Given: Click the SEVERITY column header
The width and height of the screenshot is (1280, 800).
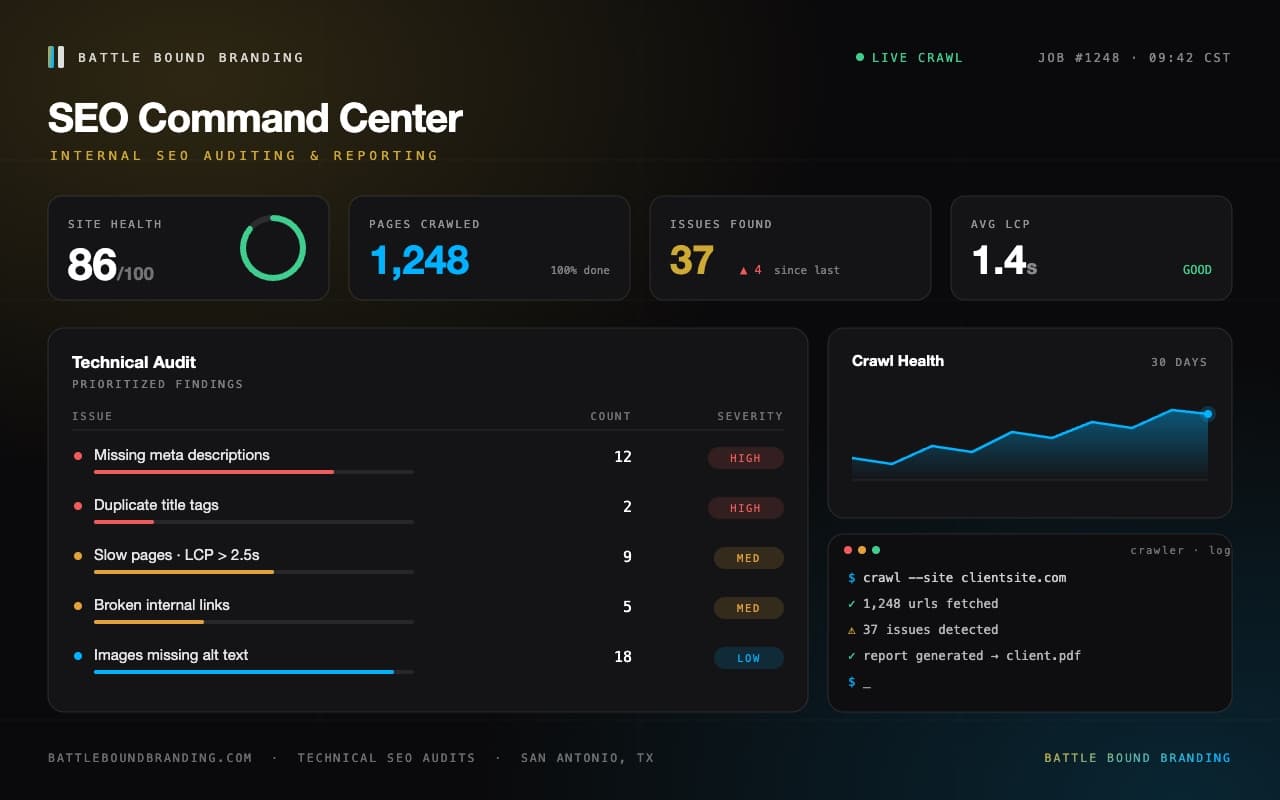Looking at the screenshot, I should [x=750, y=416].
